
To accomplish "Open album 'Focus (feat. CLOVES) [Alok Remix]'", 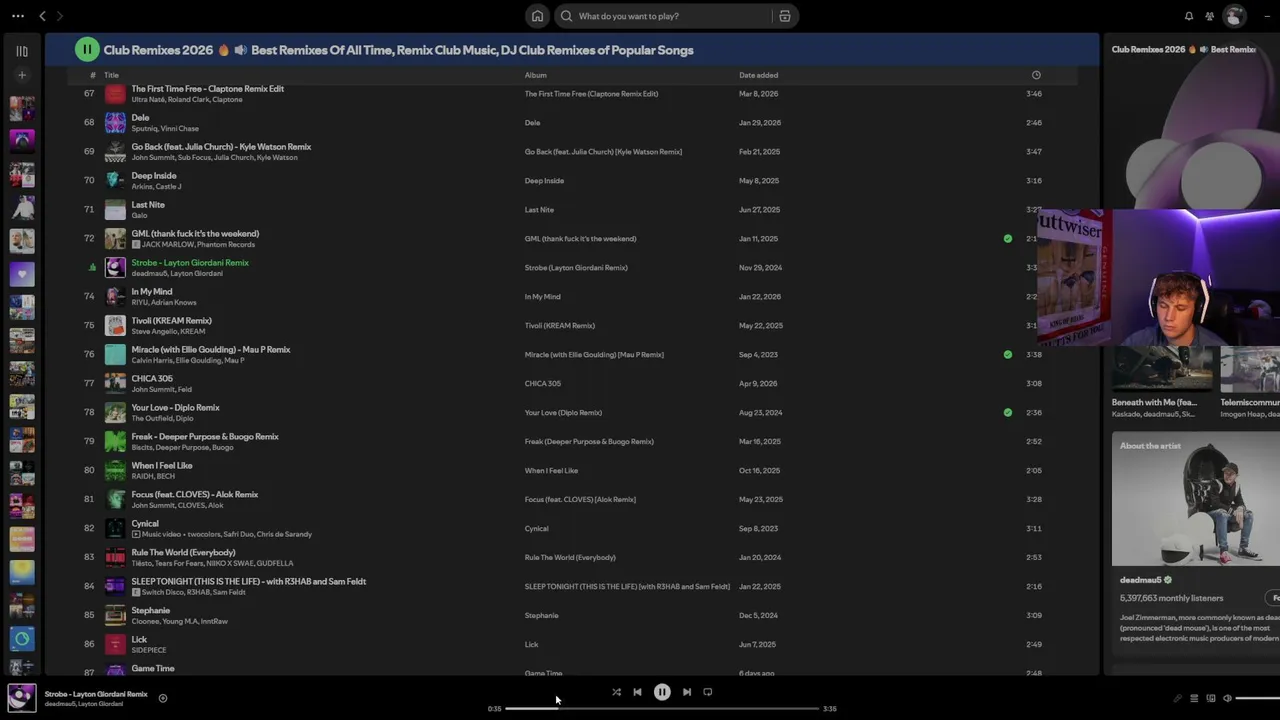I will [580, 500].
